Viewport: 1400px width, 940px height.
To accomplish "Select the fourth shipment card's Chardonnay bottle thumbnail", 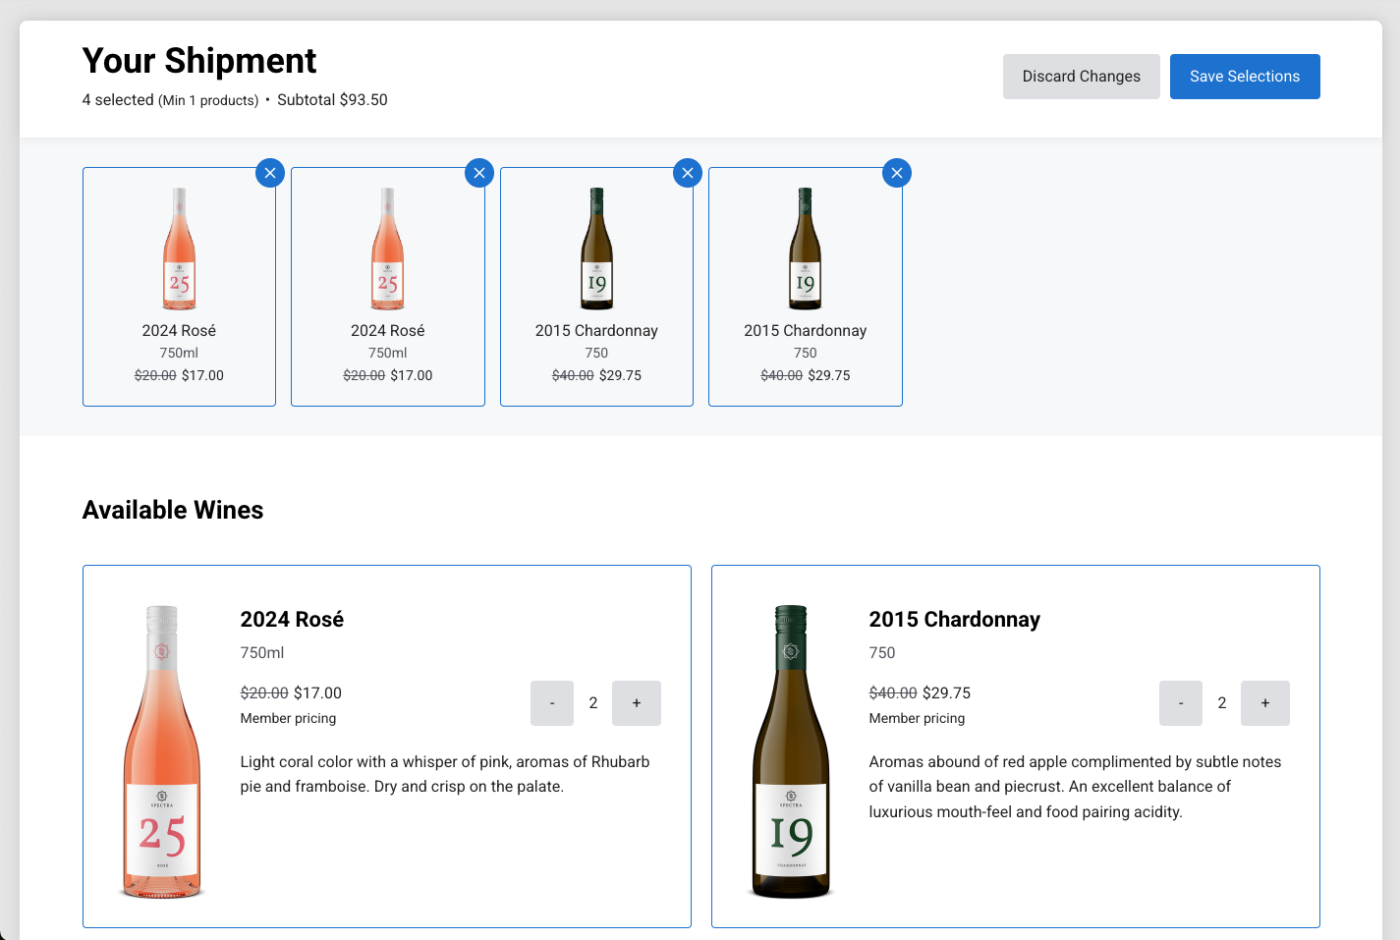I will [x=805, y=249].
